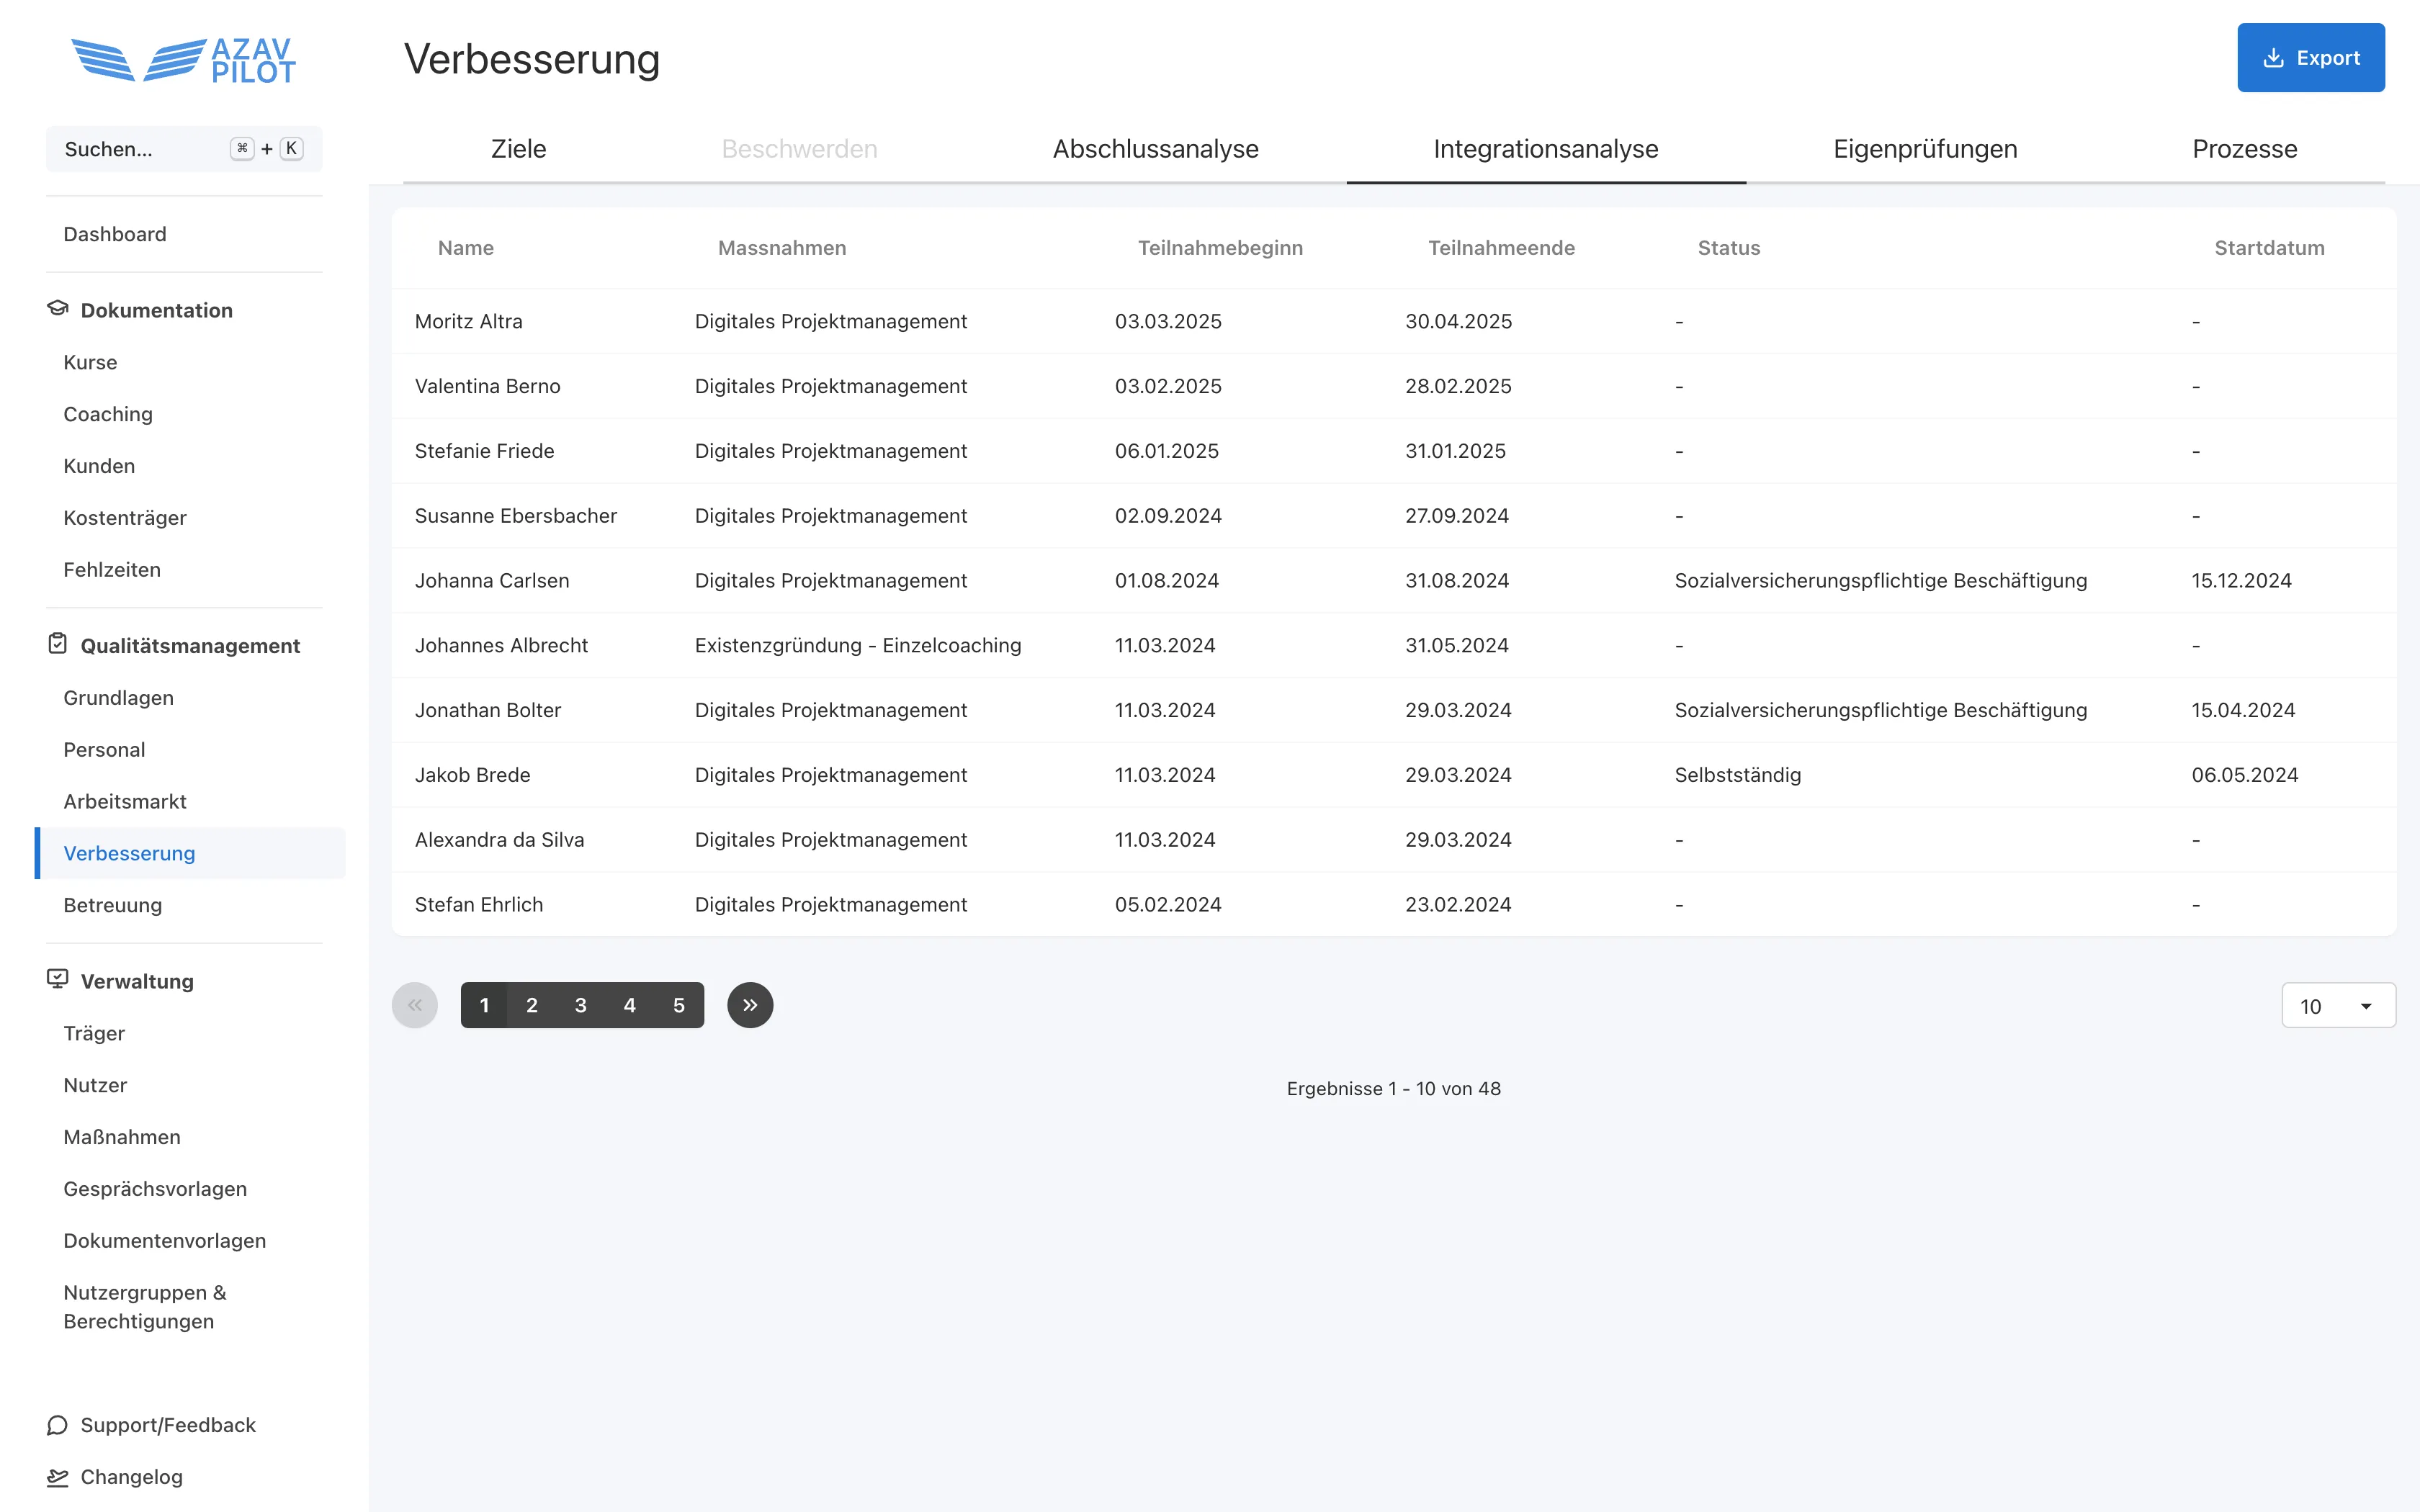Navigate to Gesprächsvorlagen in sidebar

(x=155, y=1189)
